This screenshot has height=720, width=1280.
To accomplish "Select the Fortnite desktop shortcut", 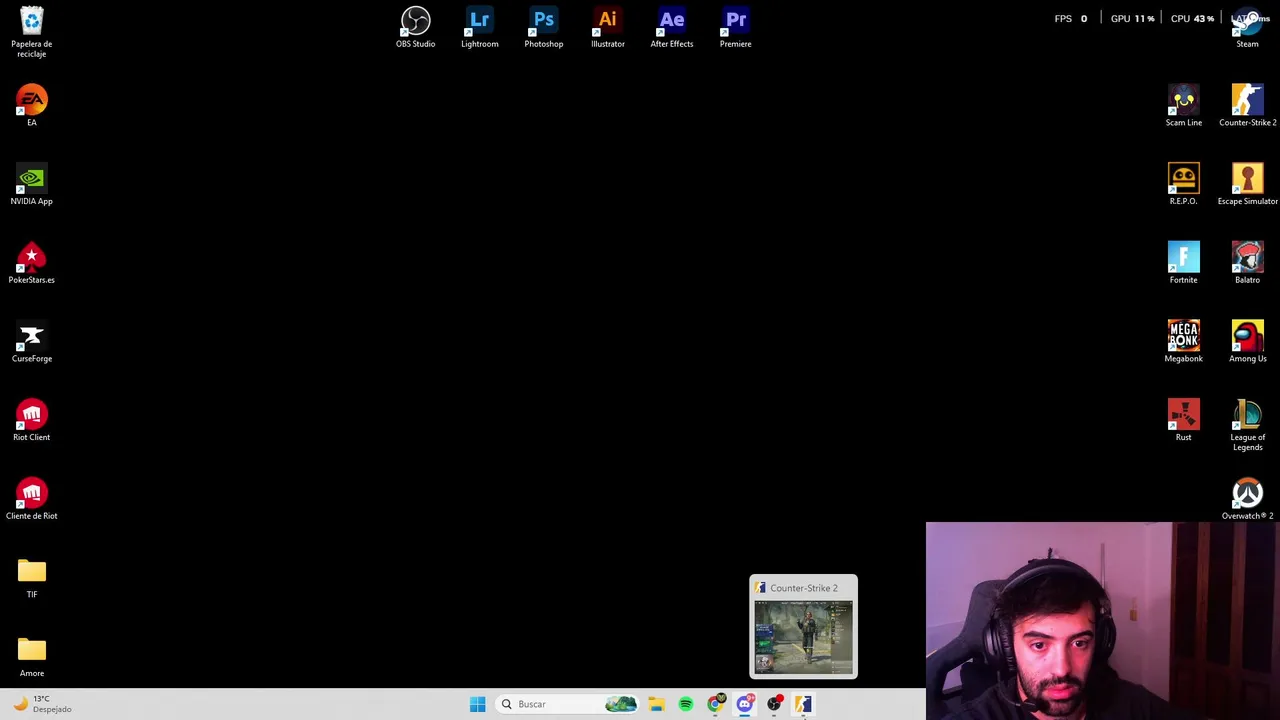I will pos(1184,262).
